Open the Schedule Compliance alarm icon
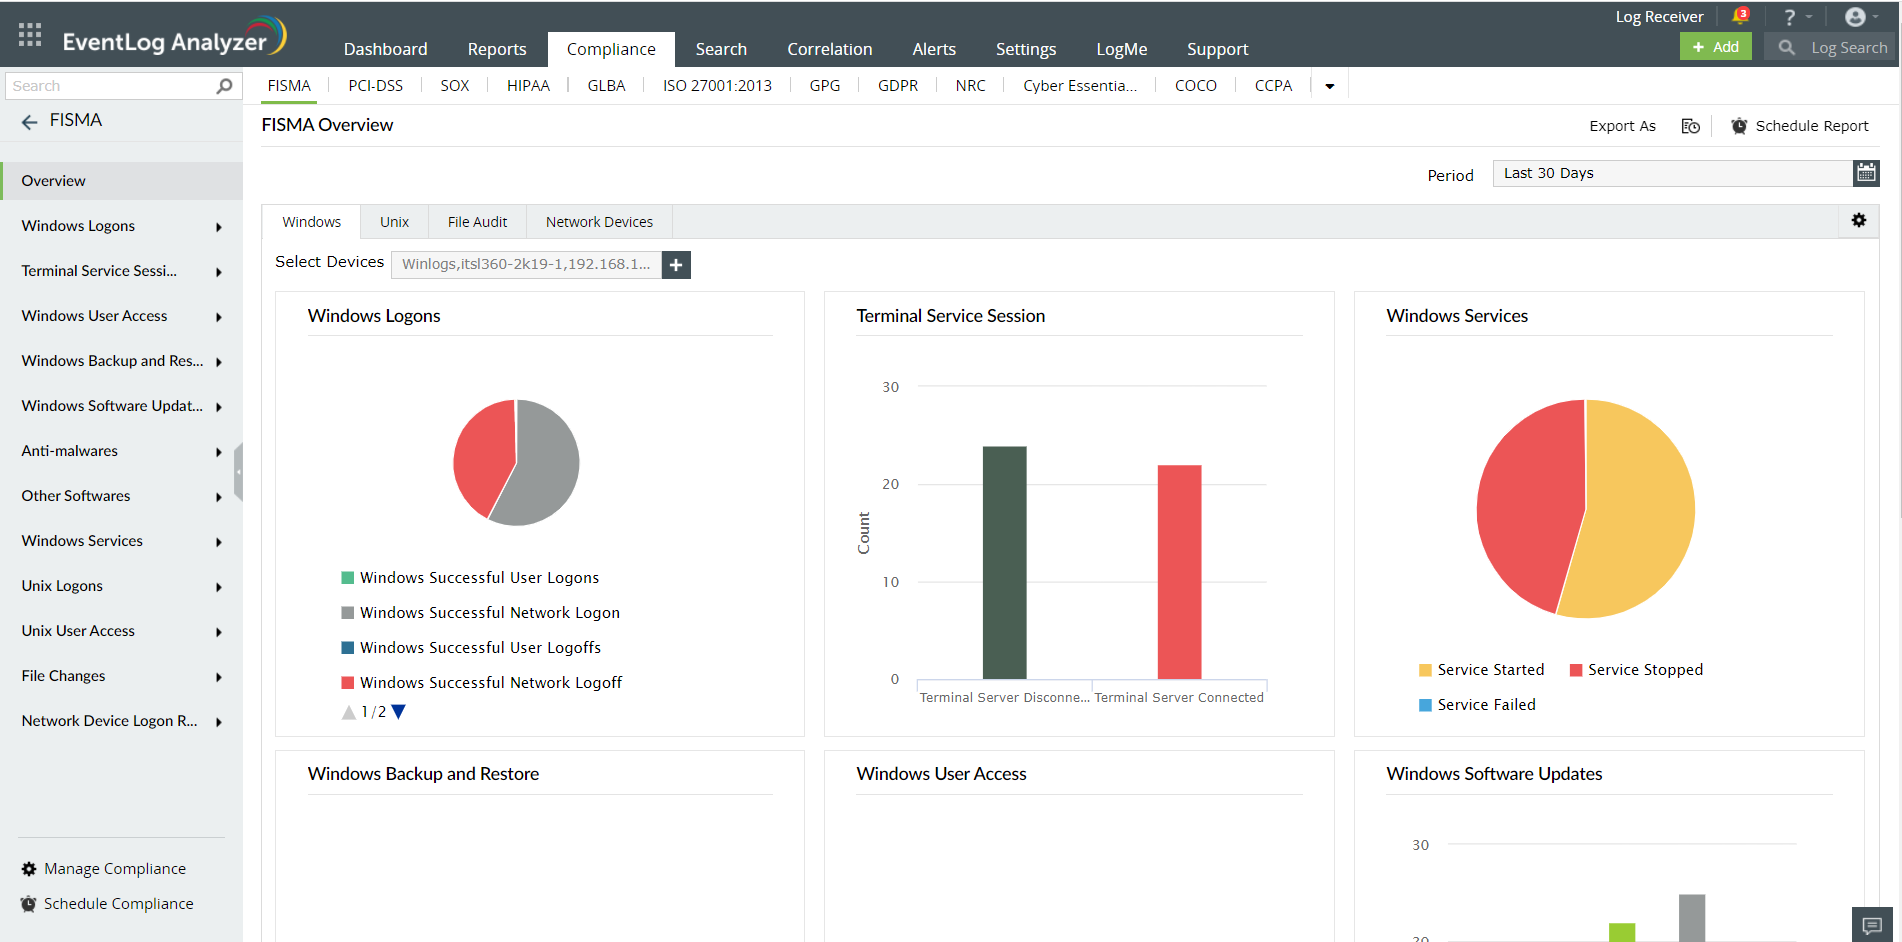The width and height of the screenshot is (1902, 942). tap(28, 903)
